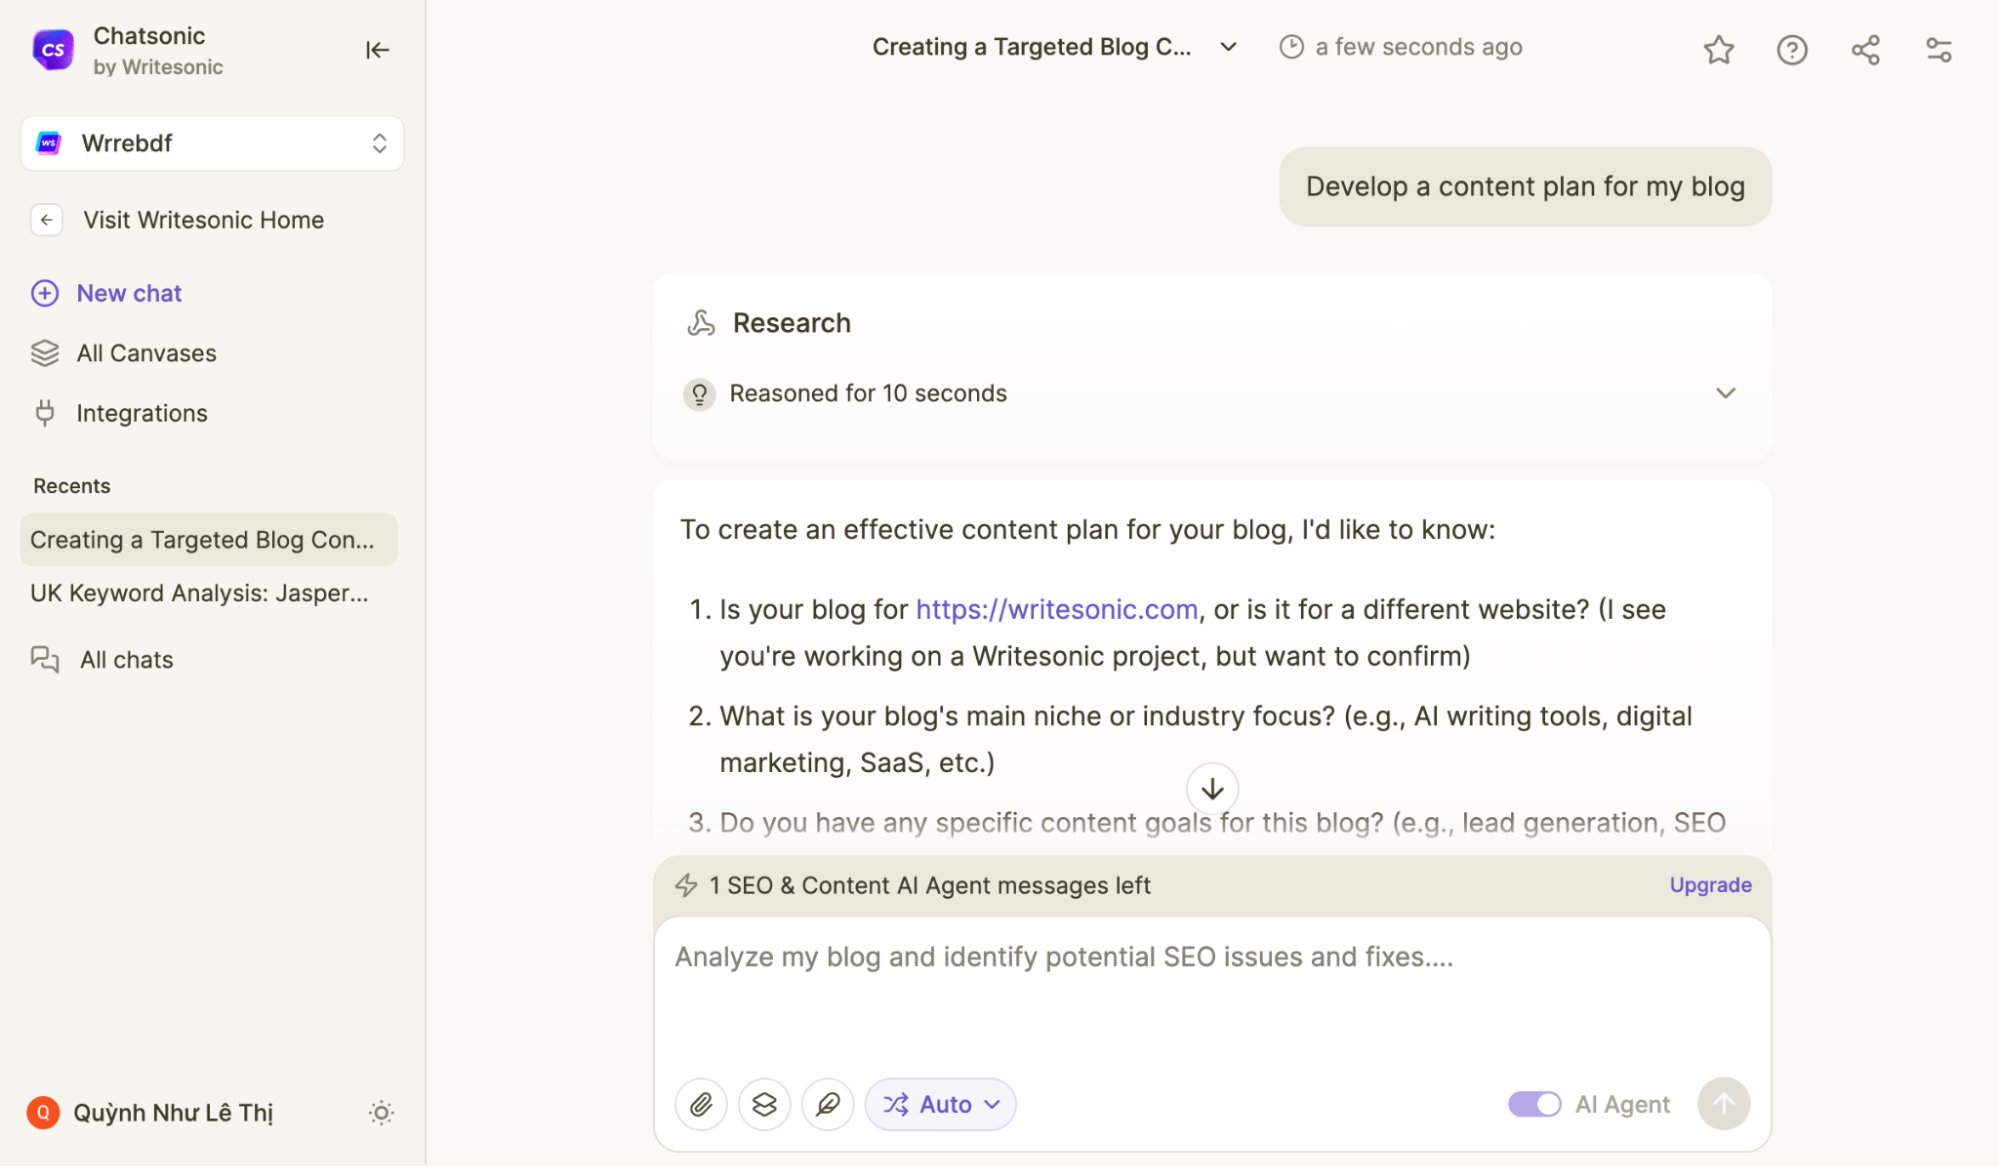Image resolution: width=1999 pixels, height=1167 pixels.
Task: Open chat title dropdown chevron
Action: (1229, 47)
